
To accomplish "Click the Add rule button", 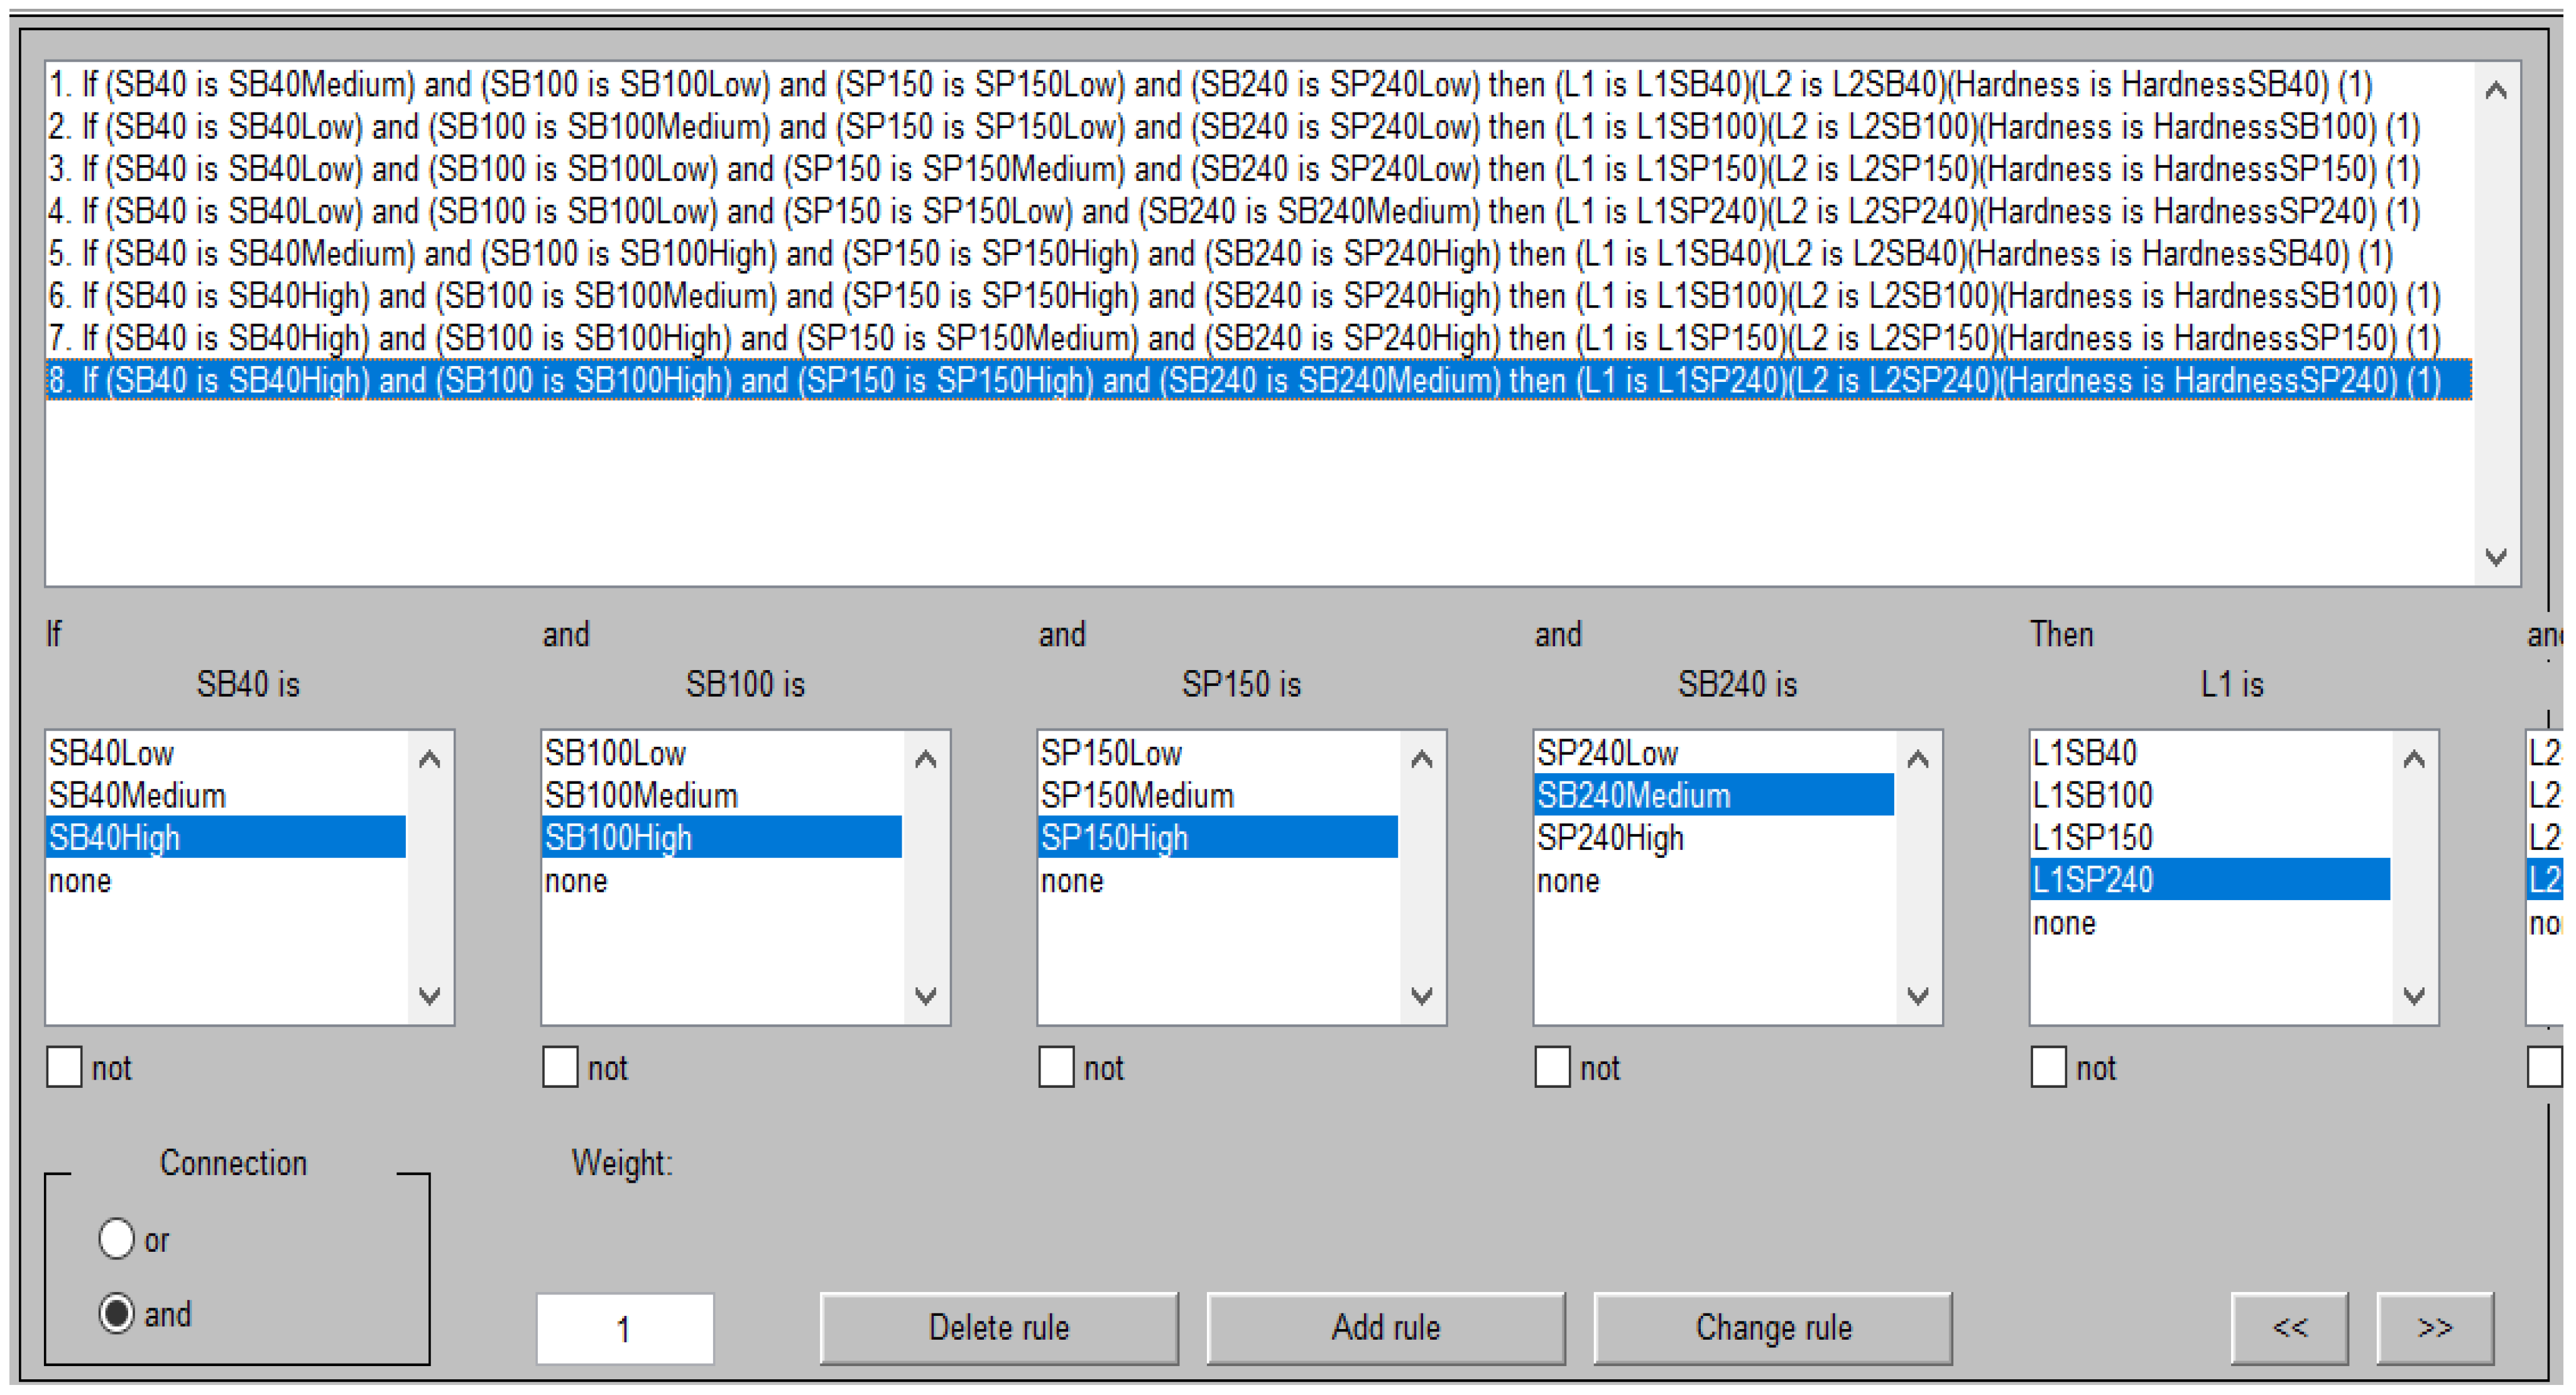I will tap(1386, 1328).
